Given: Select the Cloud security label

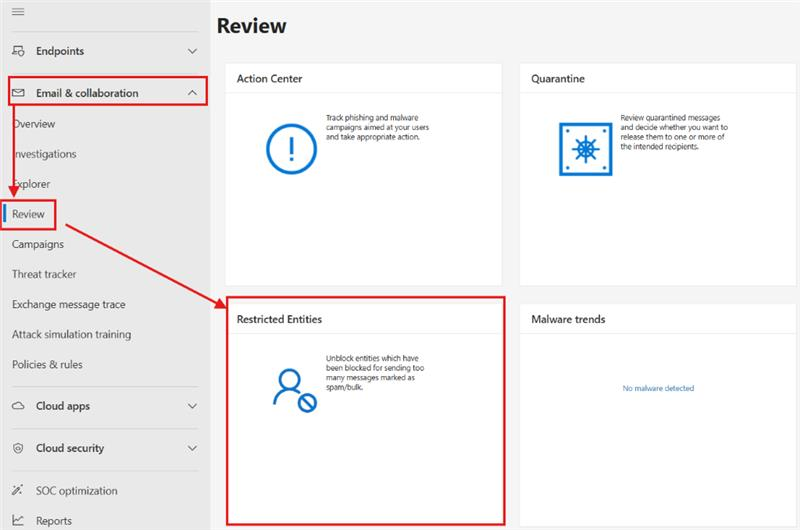Looking at the screenshot, I should pyautogui.click(x=70, y=448).
